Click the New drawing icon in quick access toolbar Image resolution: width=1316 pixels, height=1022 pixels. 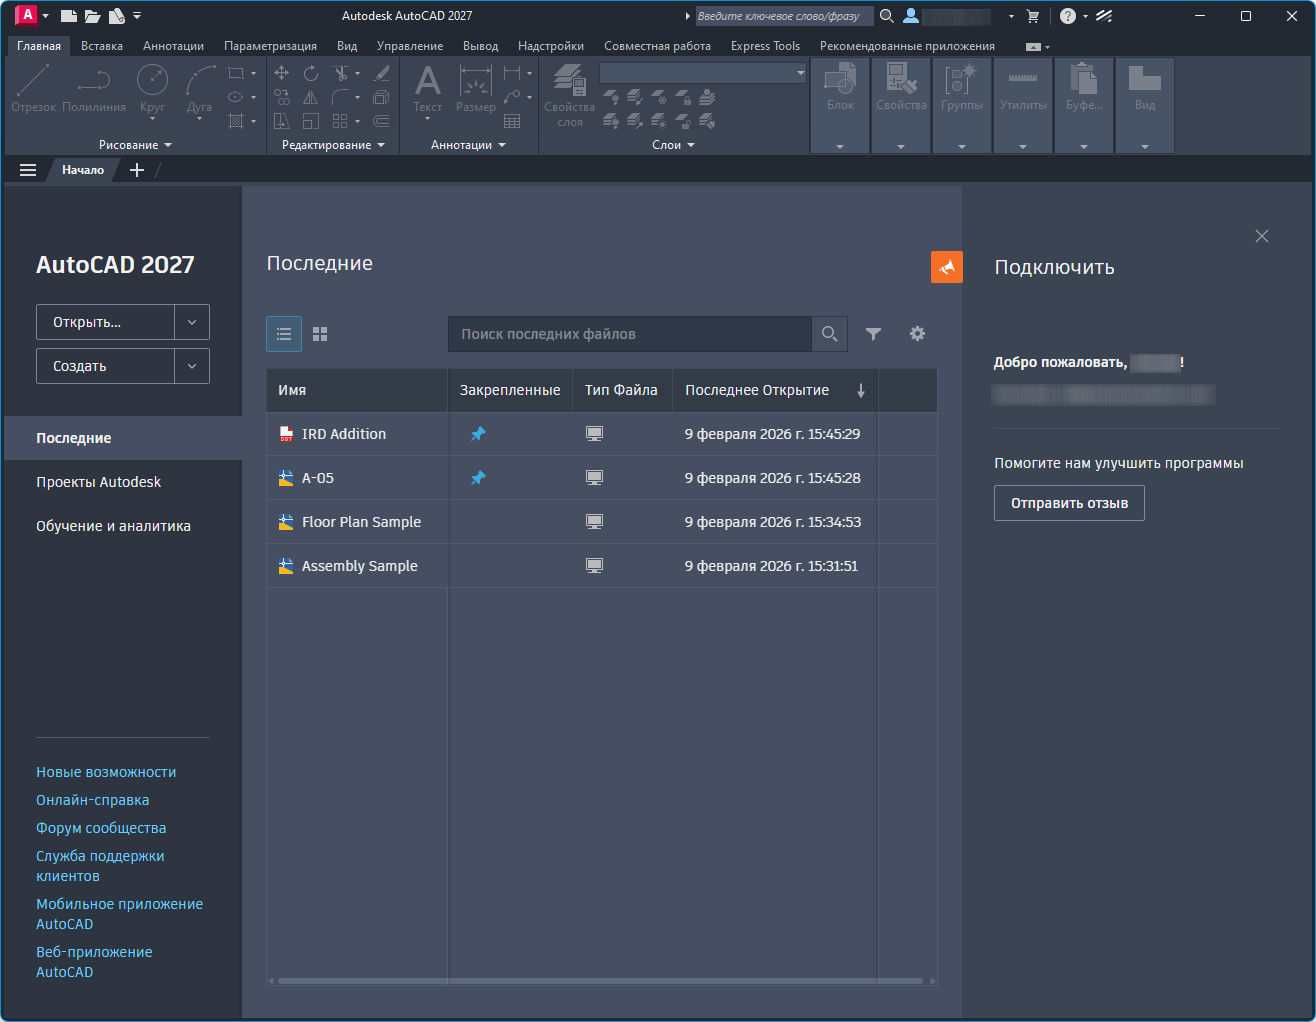click(x=69, y=16)
